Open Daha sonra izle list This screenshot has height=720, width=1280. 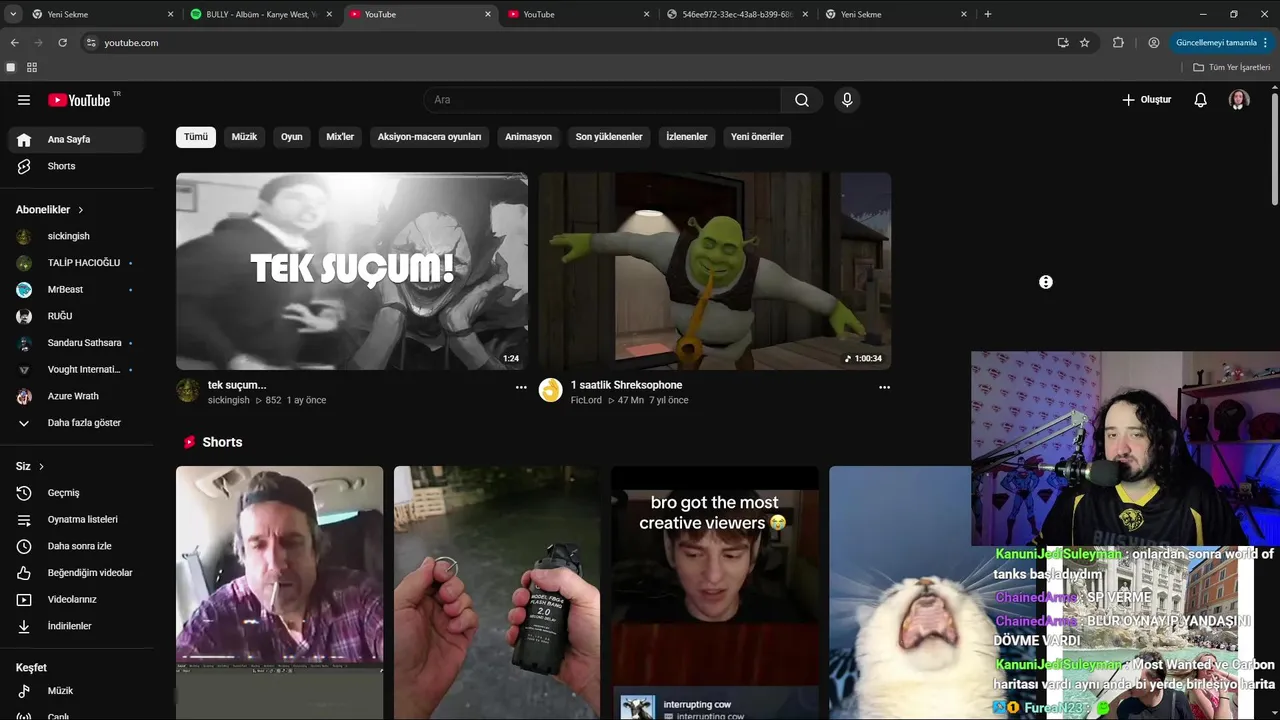coord(76,546)
